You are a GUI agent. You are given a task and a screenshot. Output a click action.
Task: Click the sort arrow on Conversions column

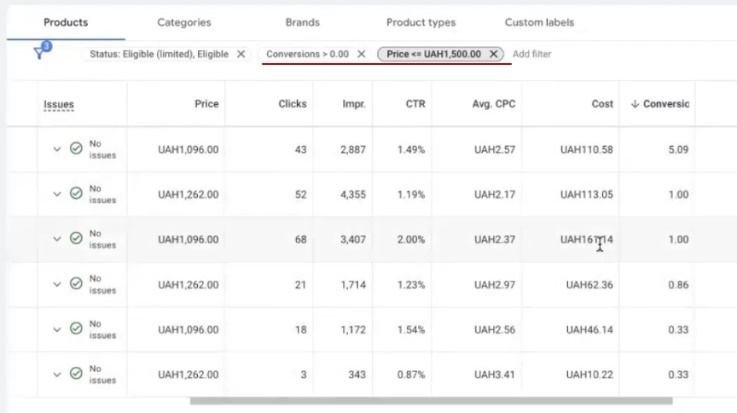point(635,104)
